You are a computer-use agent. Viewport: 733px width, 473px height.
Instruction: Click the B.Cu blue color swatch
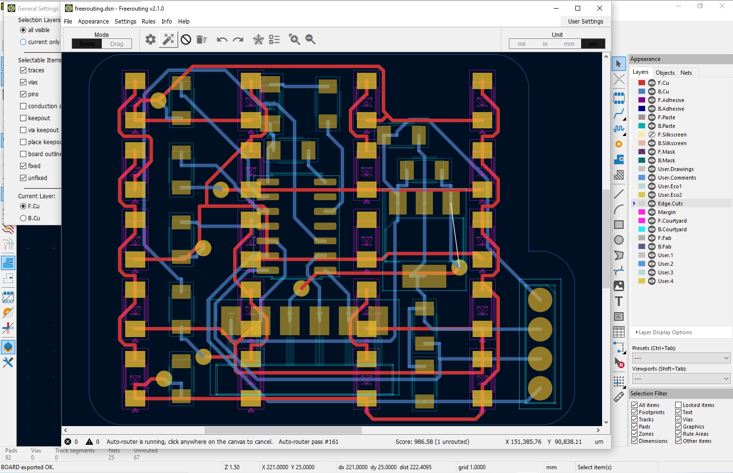point(642,92)
